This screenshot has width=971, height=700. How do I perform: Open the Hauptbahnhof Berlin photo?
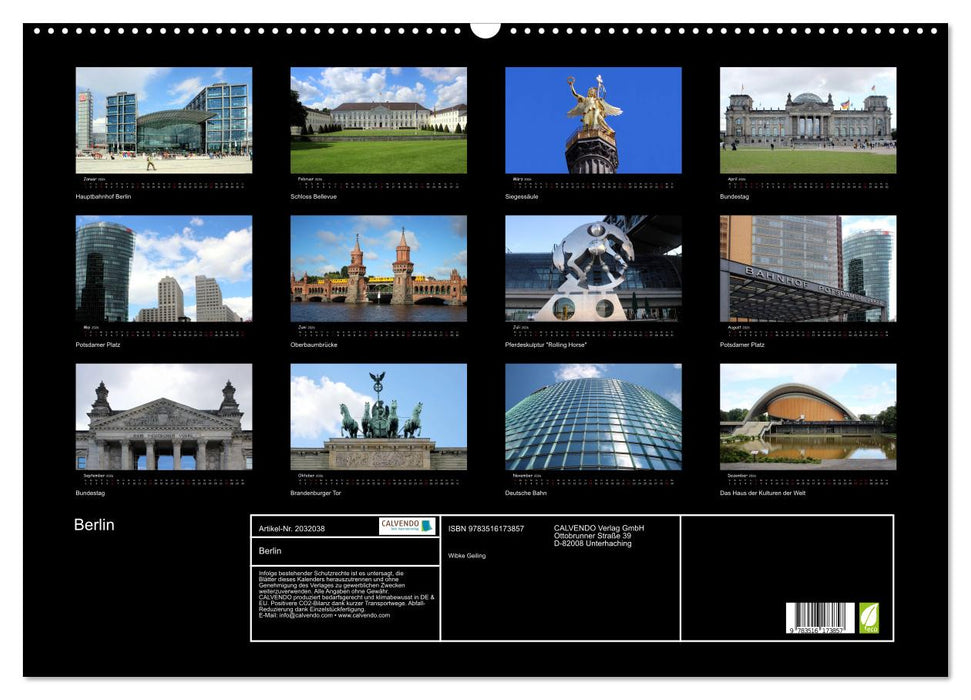tap(164, 120)
